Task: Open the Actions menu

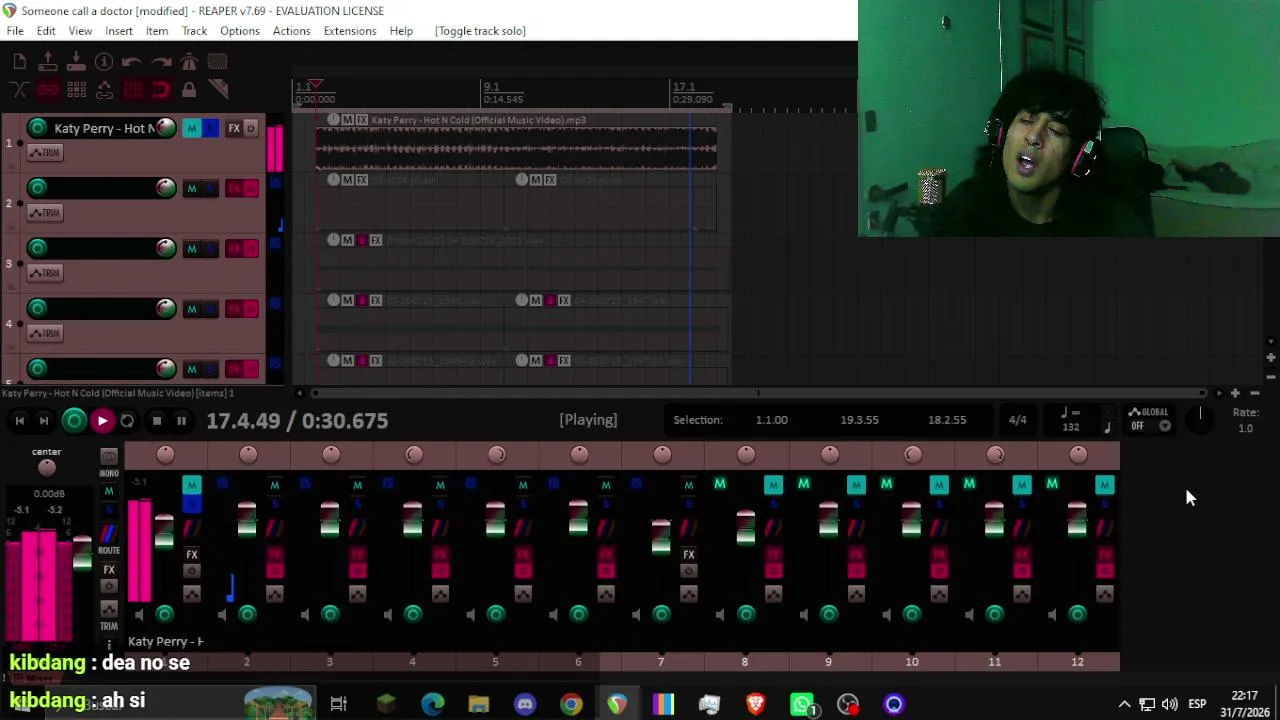Action: point(291,31)
